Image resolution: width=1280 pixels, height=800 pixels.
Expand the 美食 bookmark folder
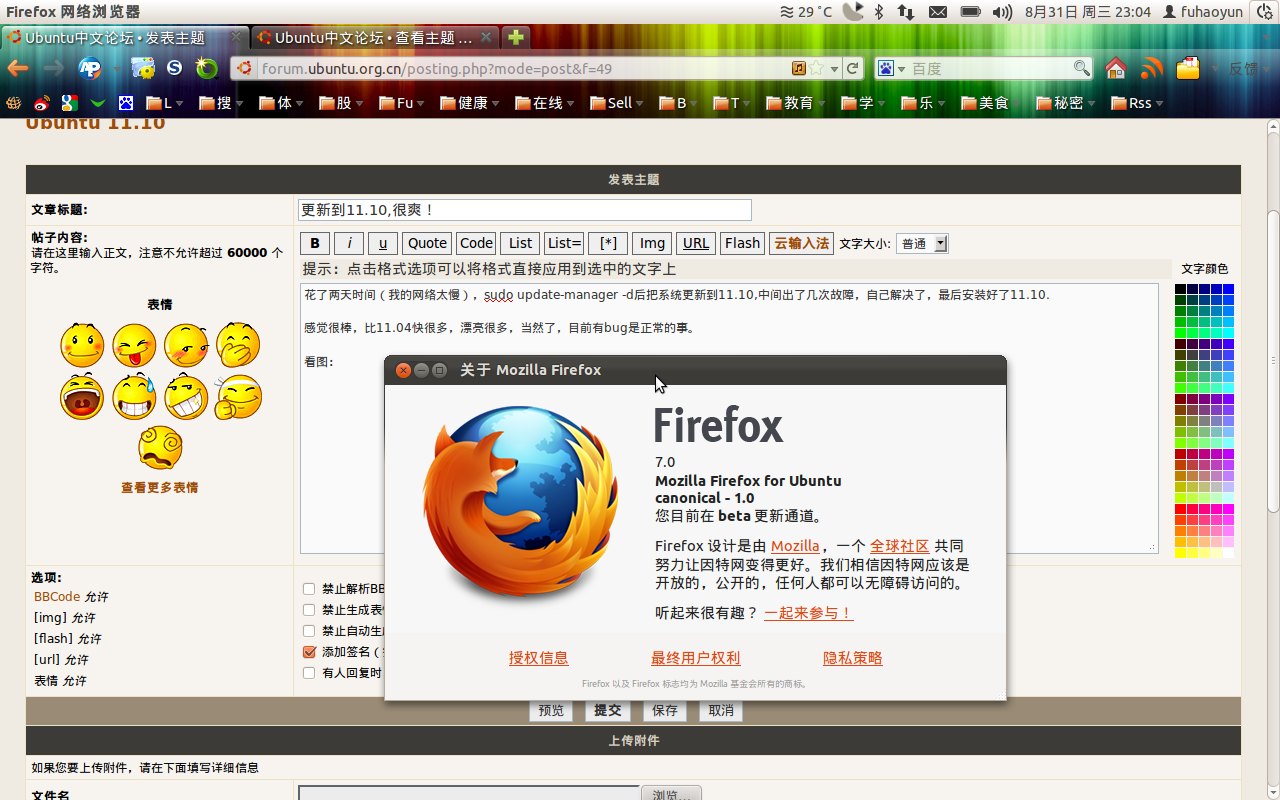(989, 103)
